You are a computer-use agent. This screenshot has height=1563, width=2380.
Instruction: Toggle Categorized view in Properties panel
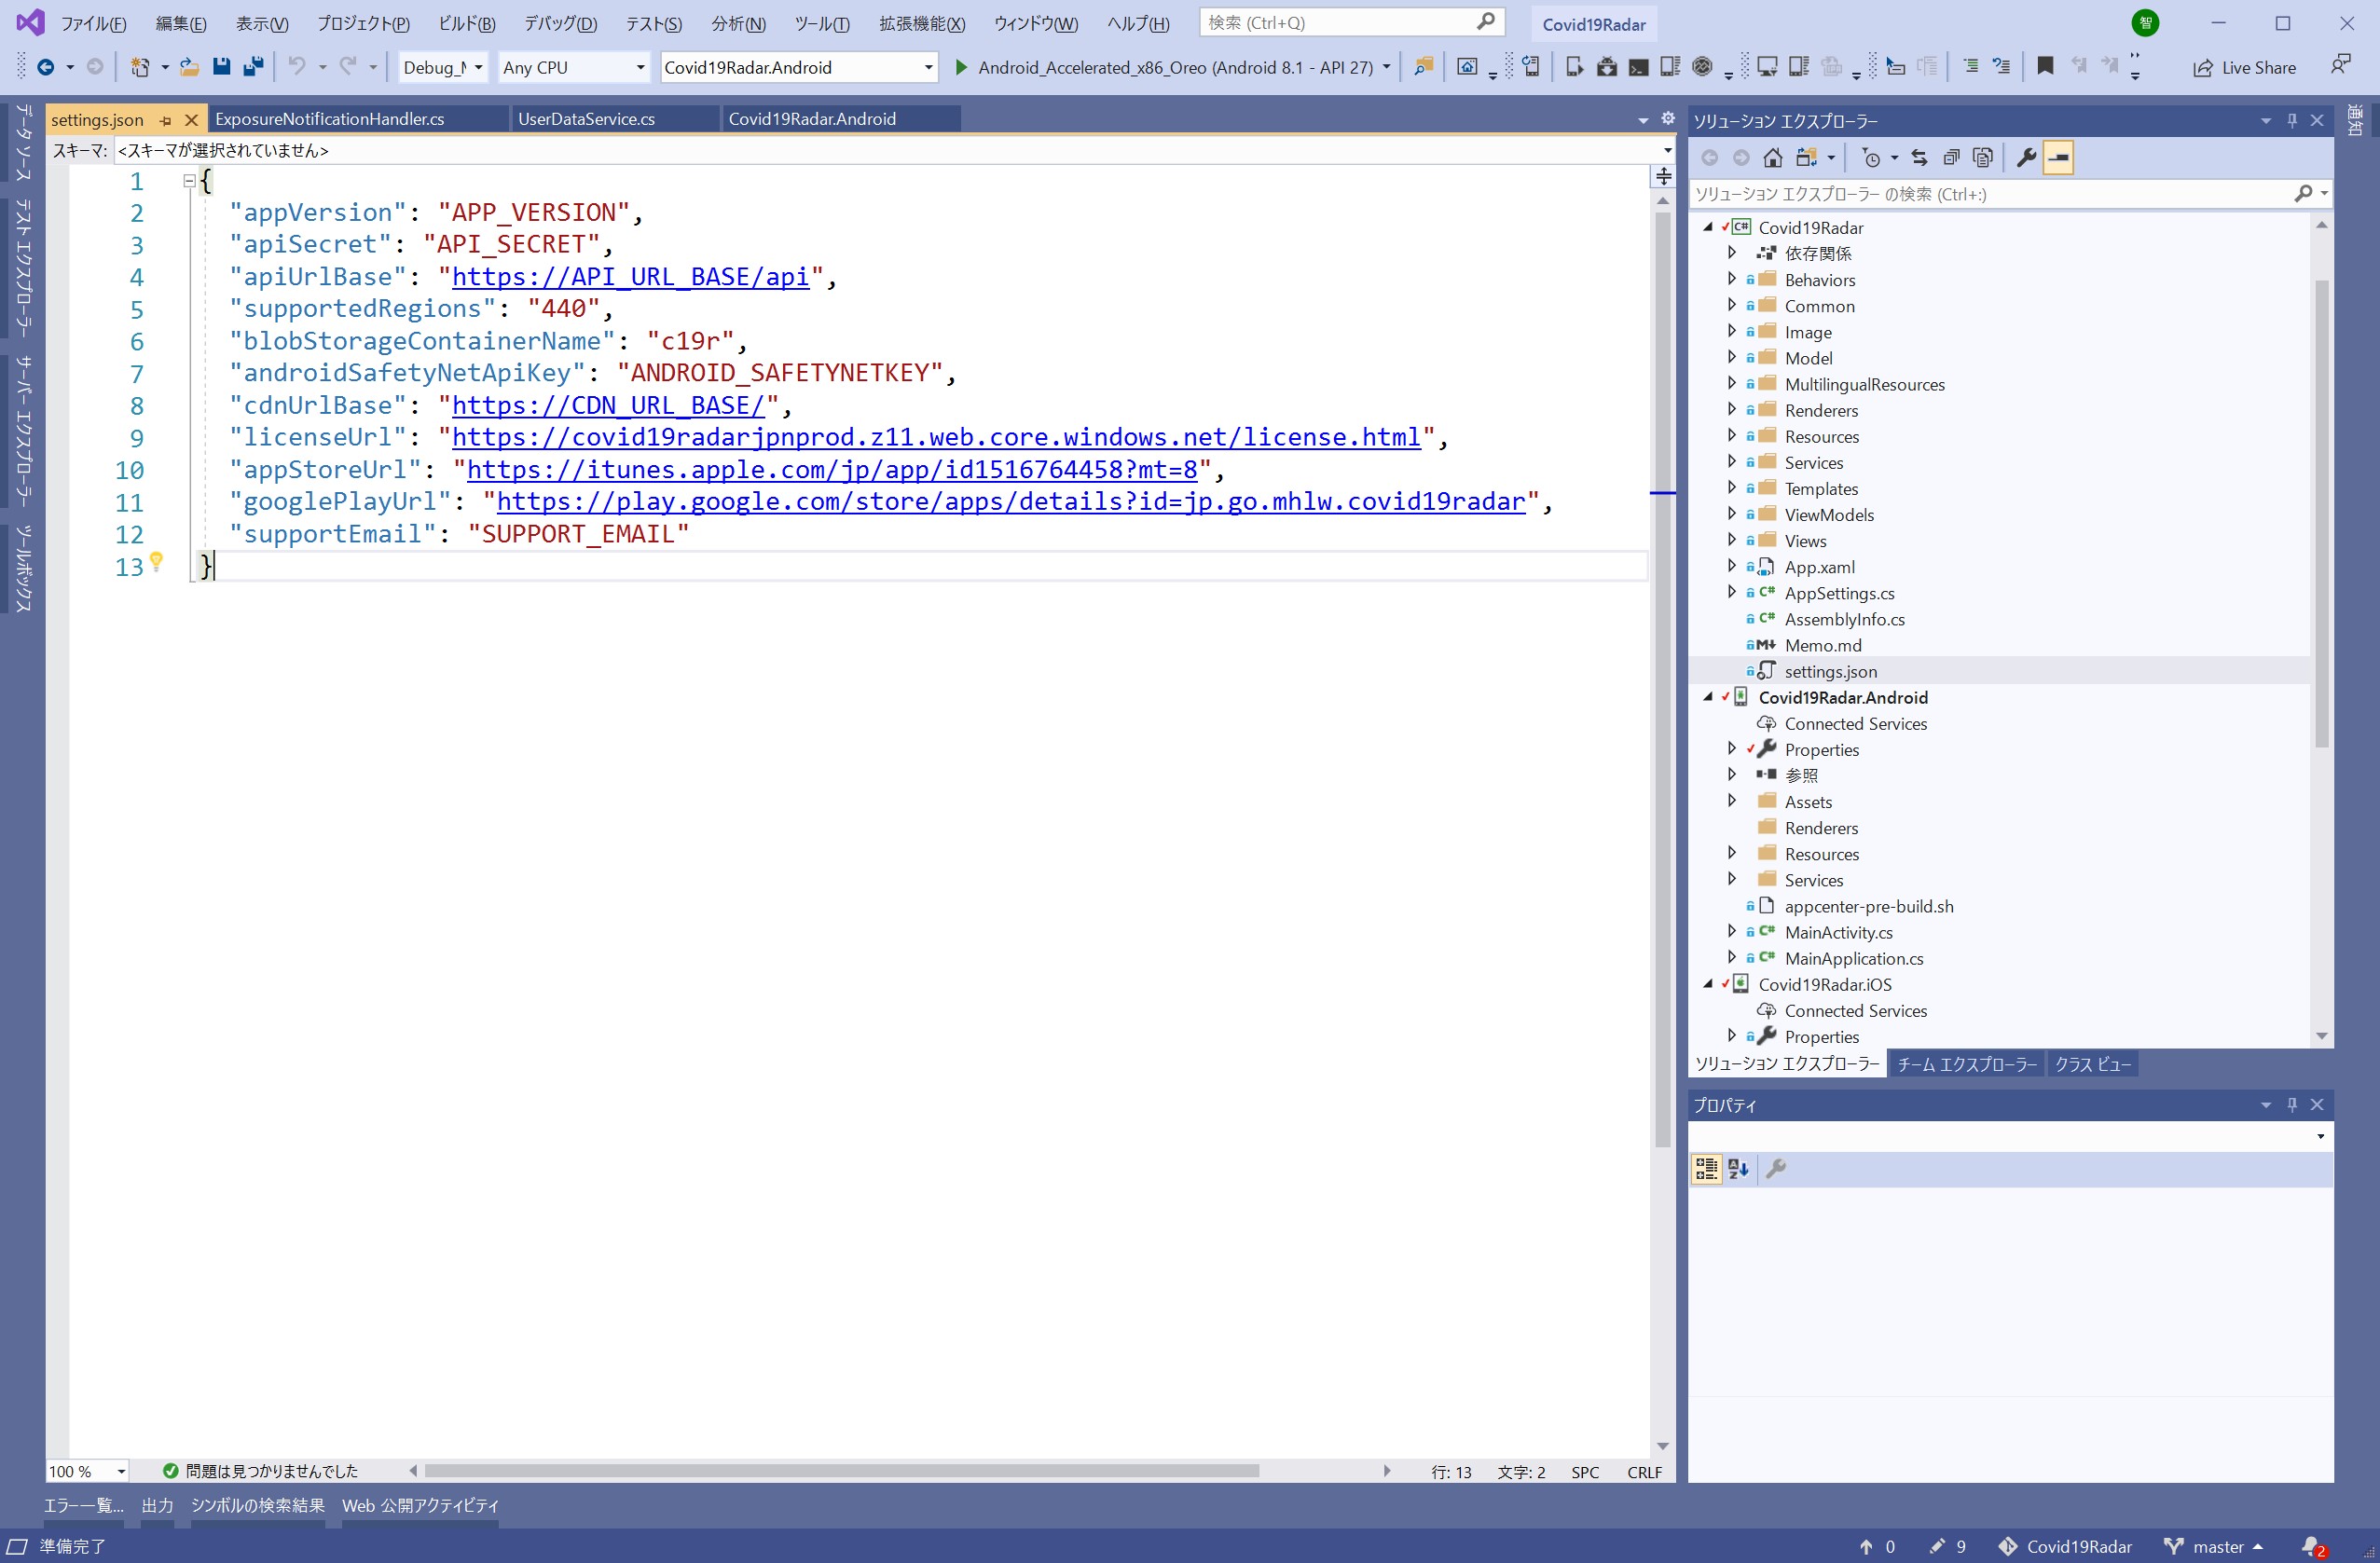(x=1706, y=1168)
